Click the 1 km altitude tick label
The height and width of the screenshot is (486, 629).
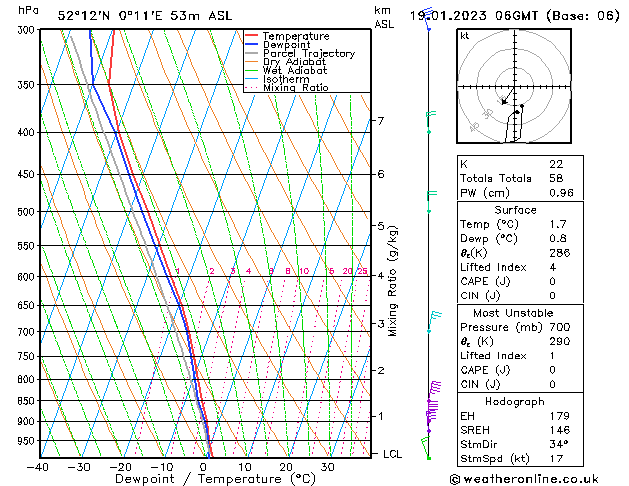(381, 416)
